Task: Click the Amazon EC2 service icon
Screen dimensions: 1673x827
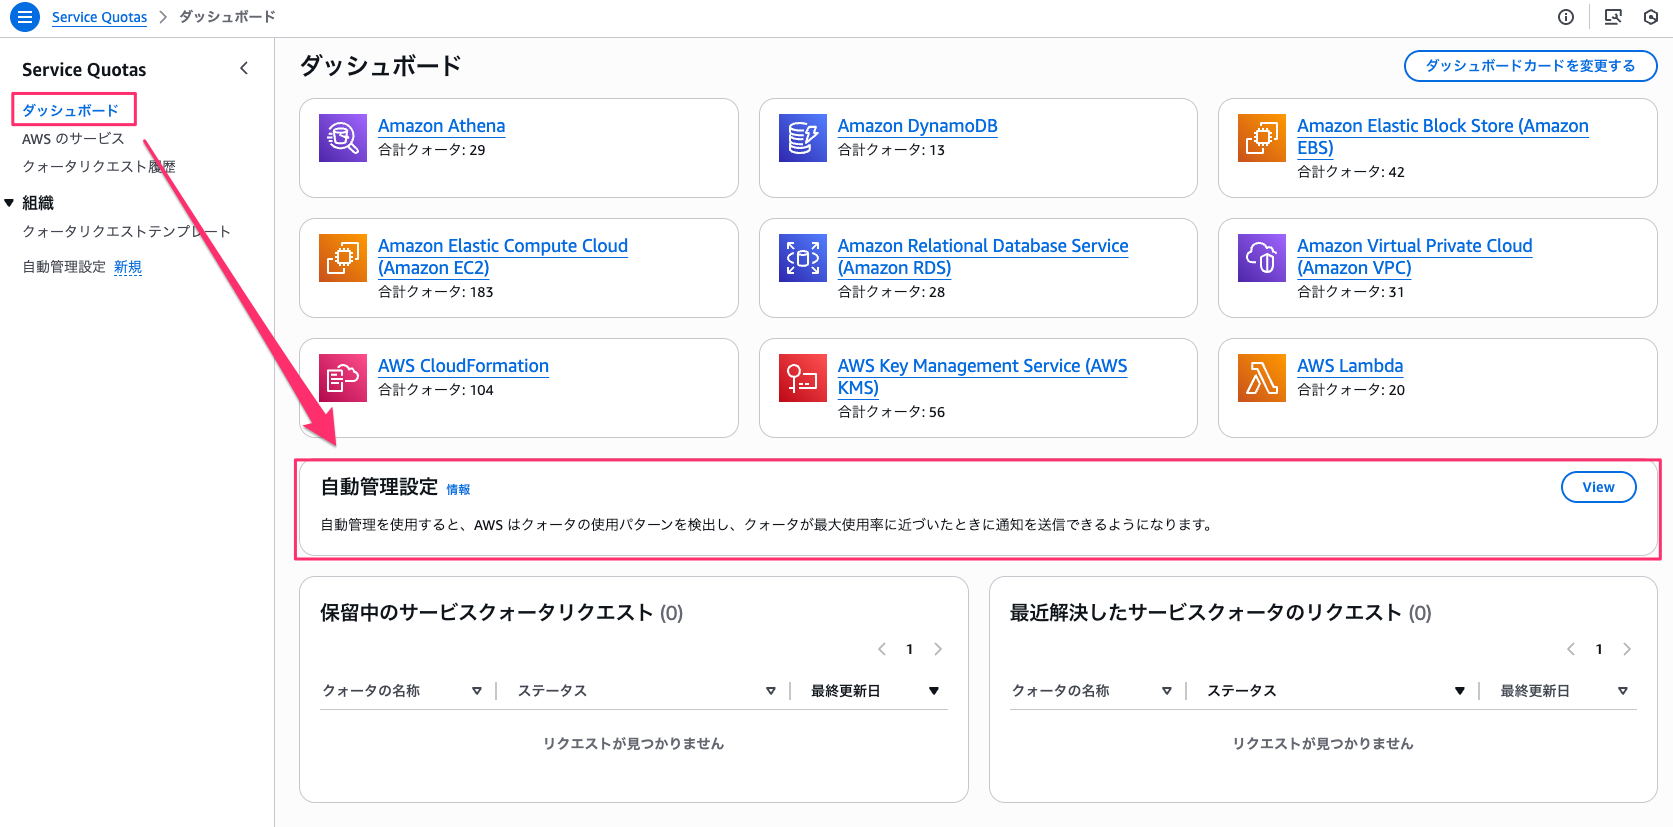Action: (x=342, y=258)
